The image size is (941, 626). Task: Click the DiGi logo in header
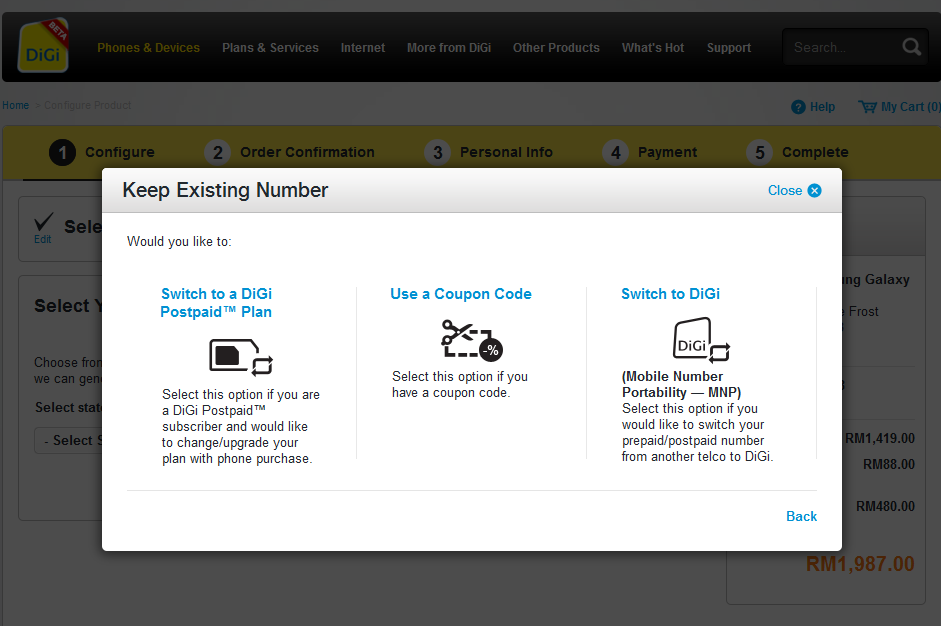(x=43, y=47)
